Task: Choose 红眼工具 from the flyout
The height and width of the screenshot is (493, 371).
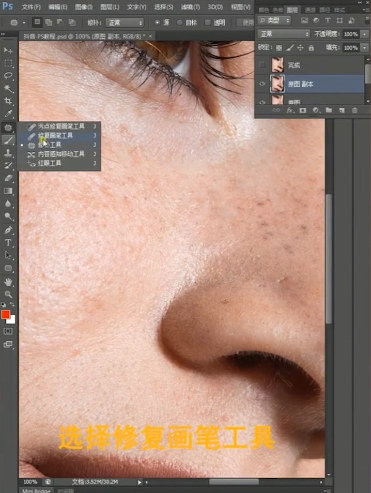Action: [x=59, y=163]
